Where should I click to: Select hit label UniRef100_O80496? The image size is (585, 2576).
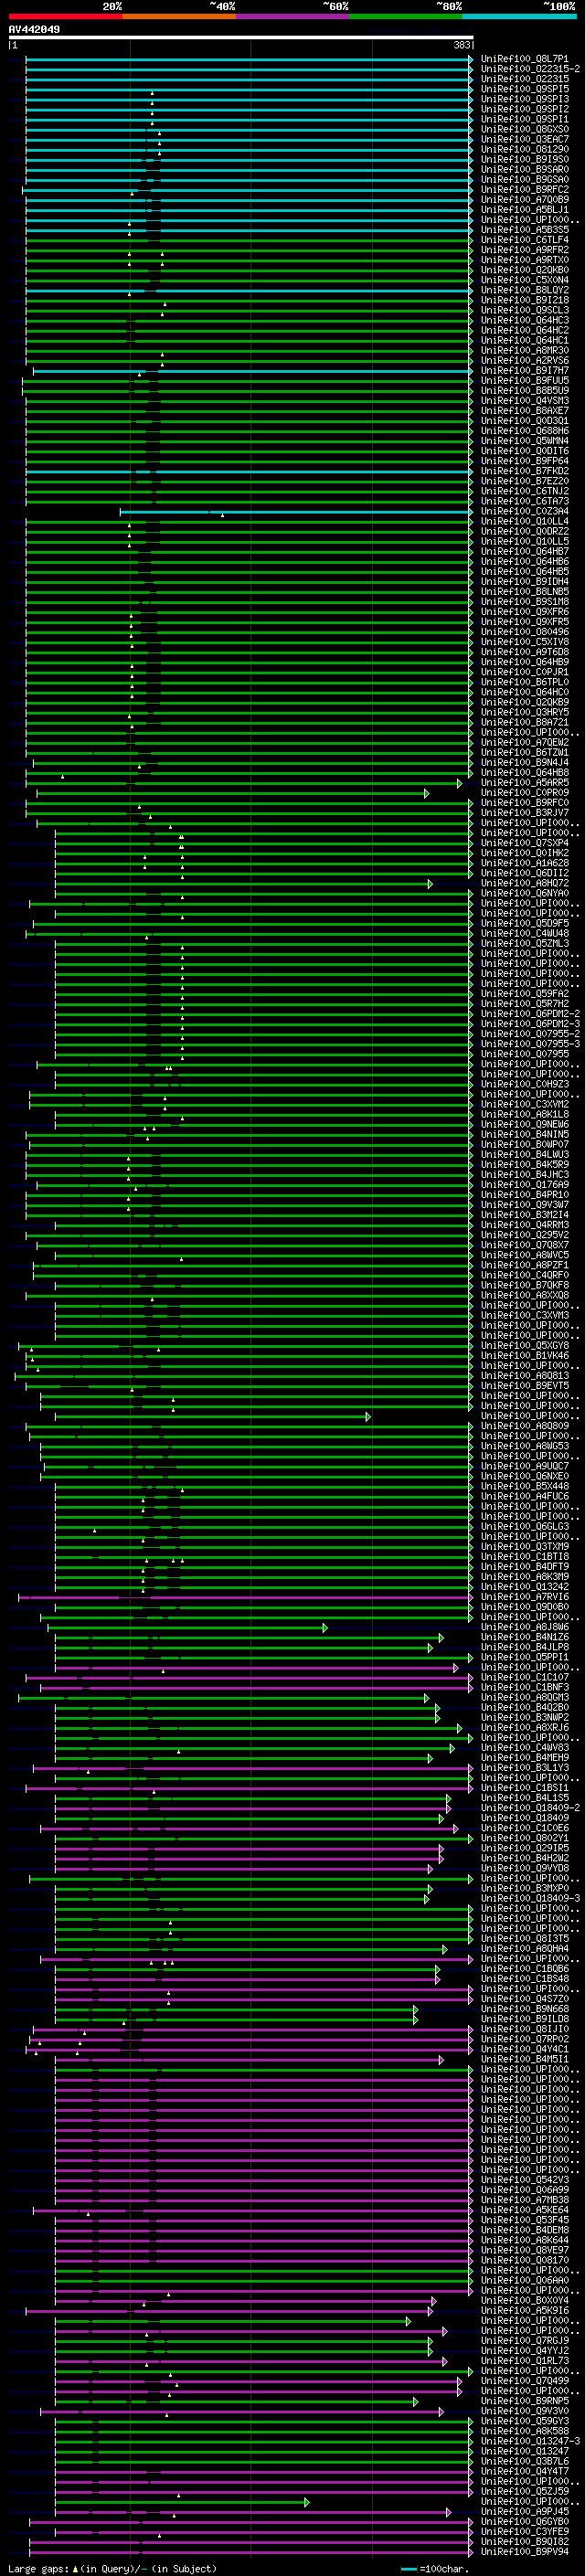pyautogui.click(x=525, y=632)
